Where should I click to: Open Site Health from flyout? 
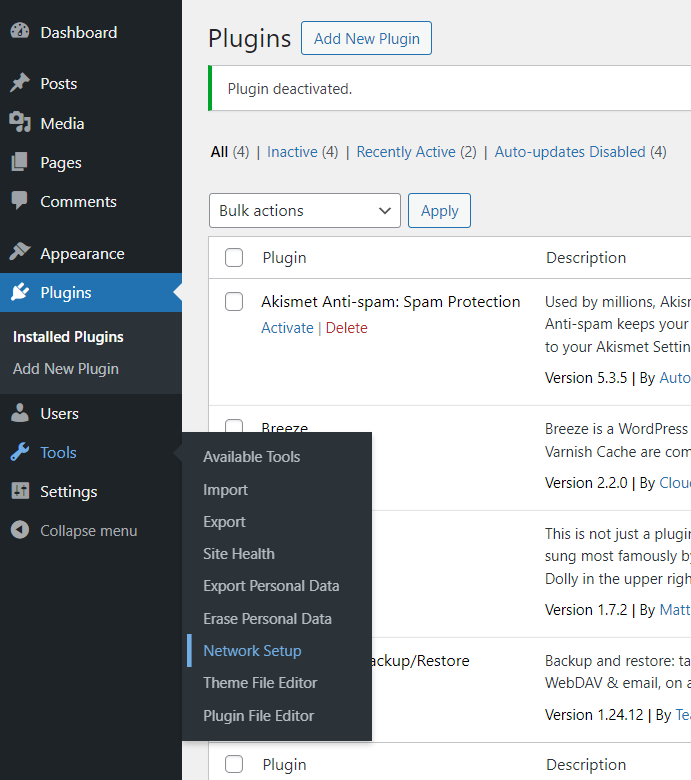tap(239, 554)
